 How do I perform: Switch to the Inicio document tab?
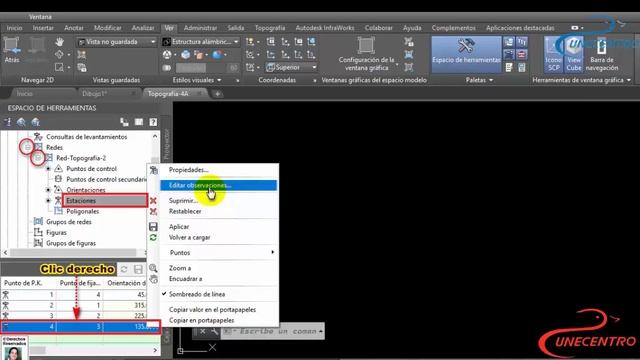click(x=24, y=93)
